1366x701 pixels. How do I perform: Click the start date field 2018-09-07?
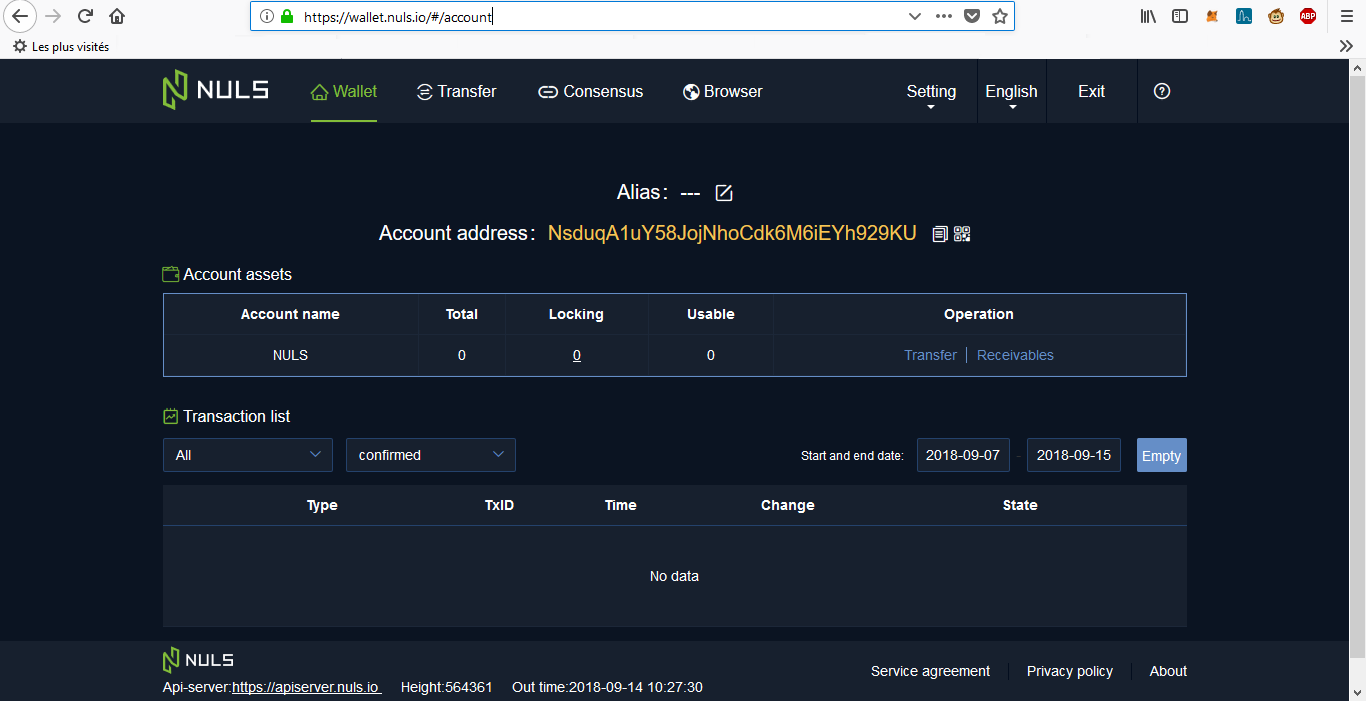pos(963,455)
